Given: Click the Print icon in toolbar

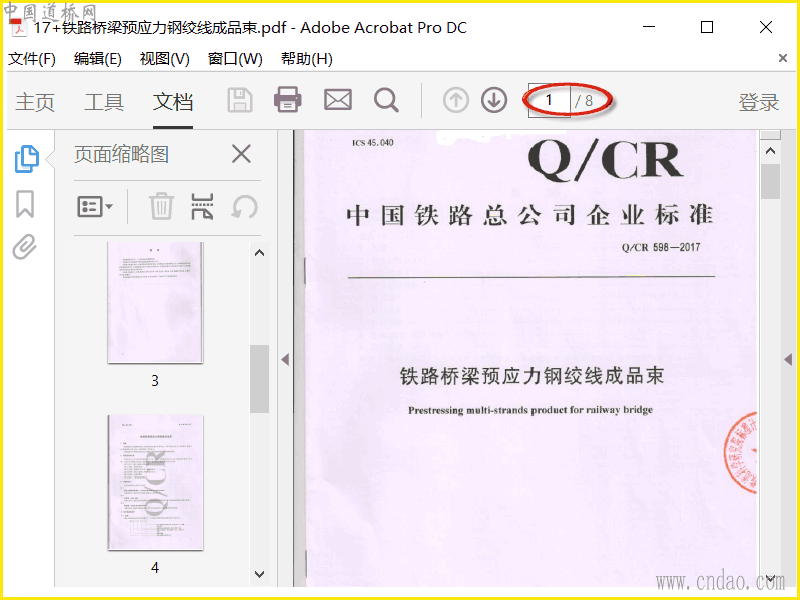Looking at the screenshot, I should pyautogui.click(x=288, y=99).
